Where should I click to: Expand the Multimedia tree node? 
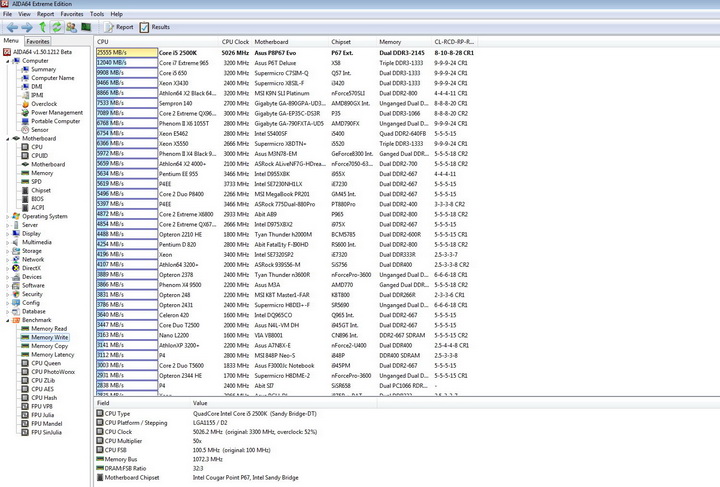[x=7, y=242]
